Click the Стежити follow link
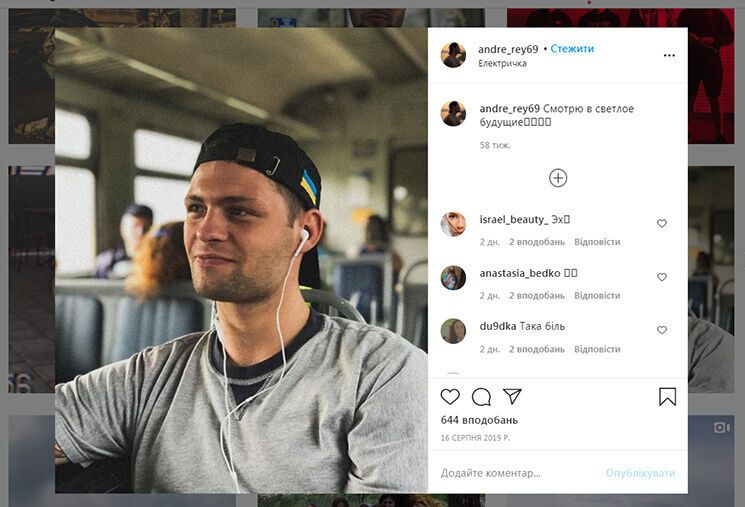The width and height of the screenshot is (745, 507). [572, 49]
